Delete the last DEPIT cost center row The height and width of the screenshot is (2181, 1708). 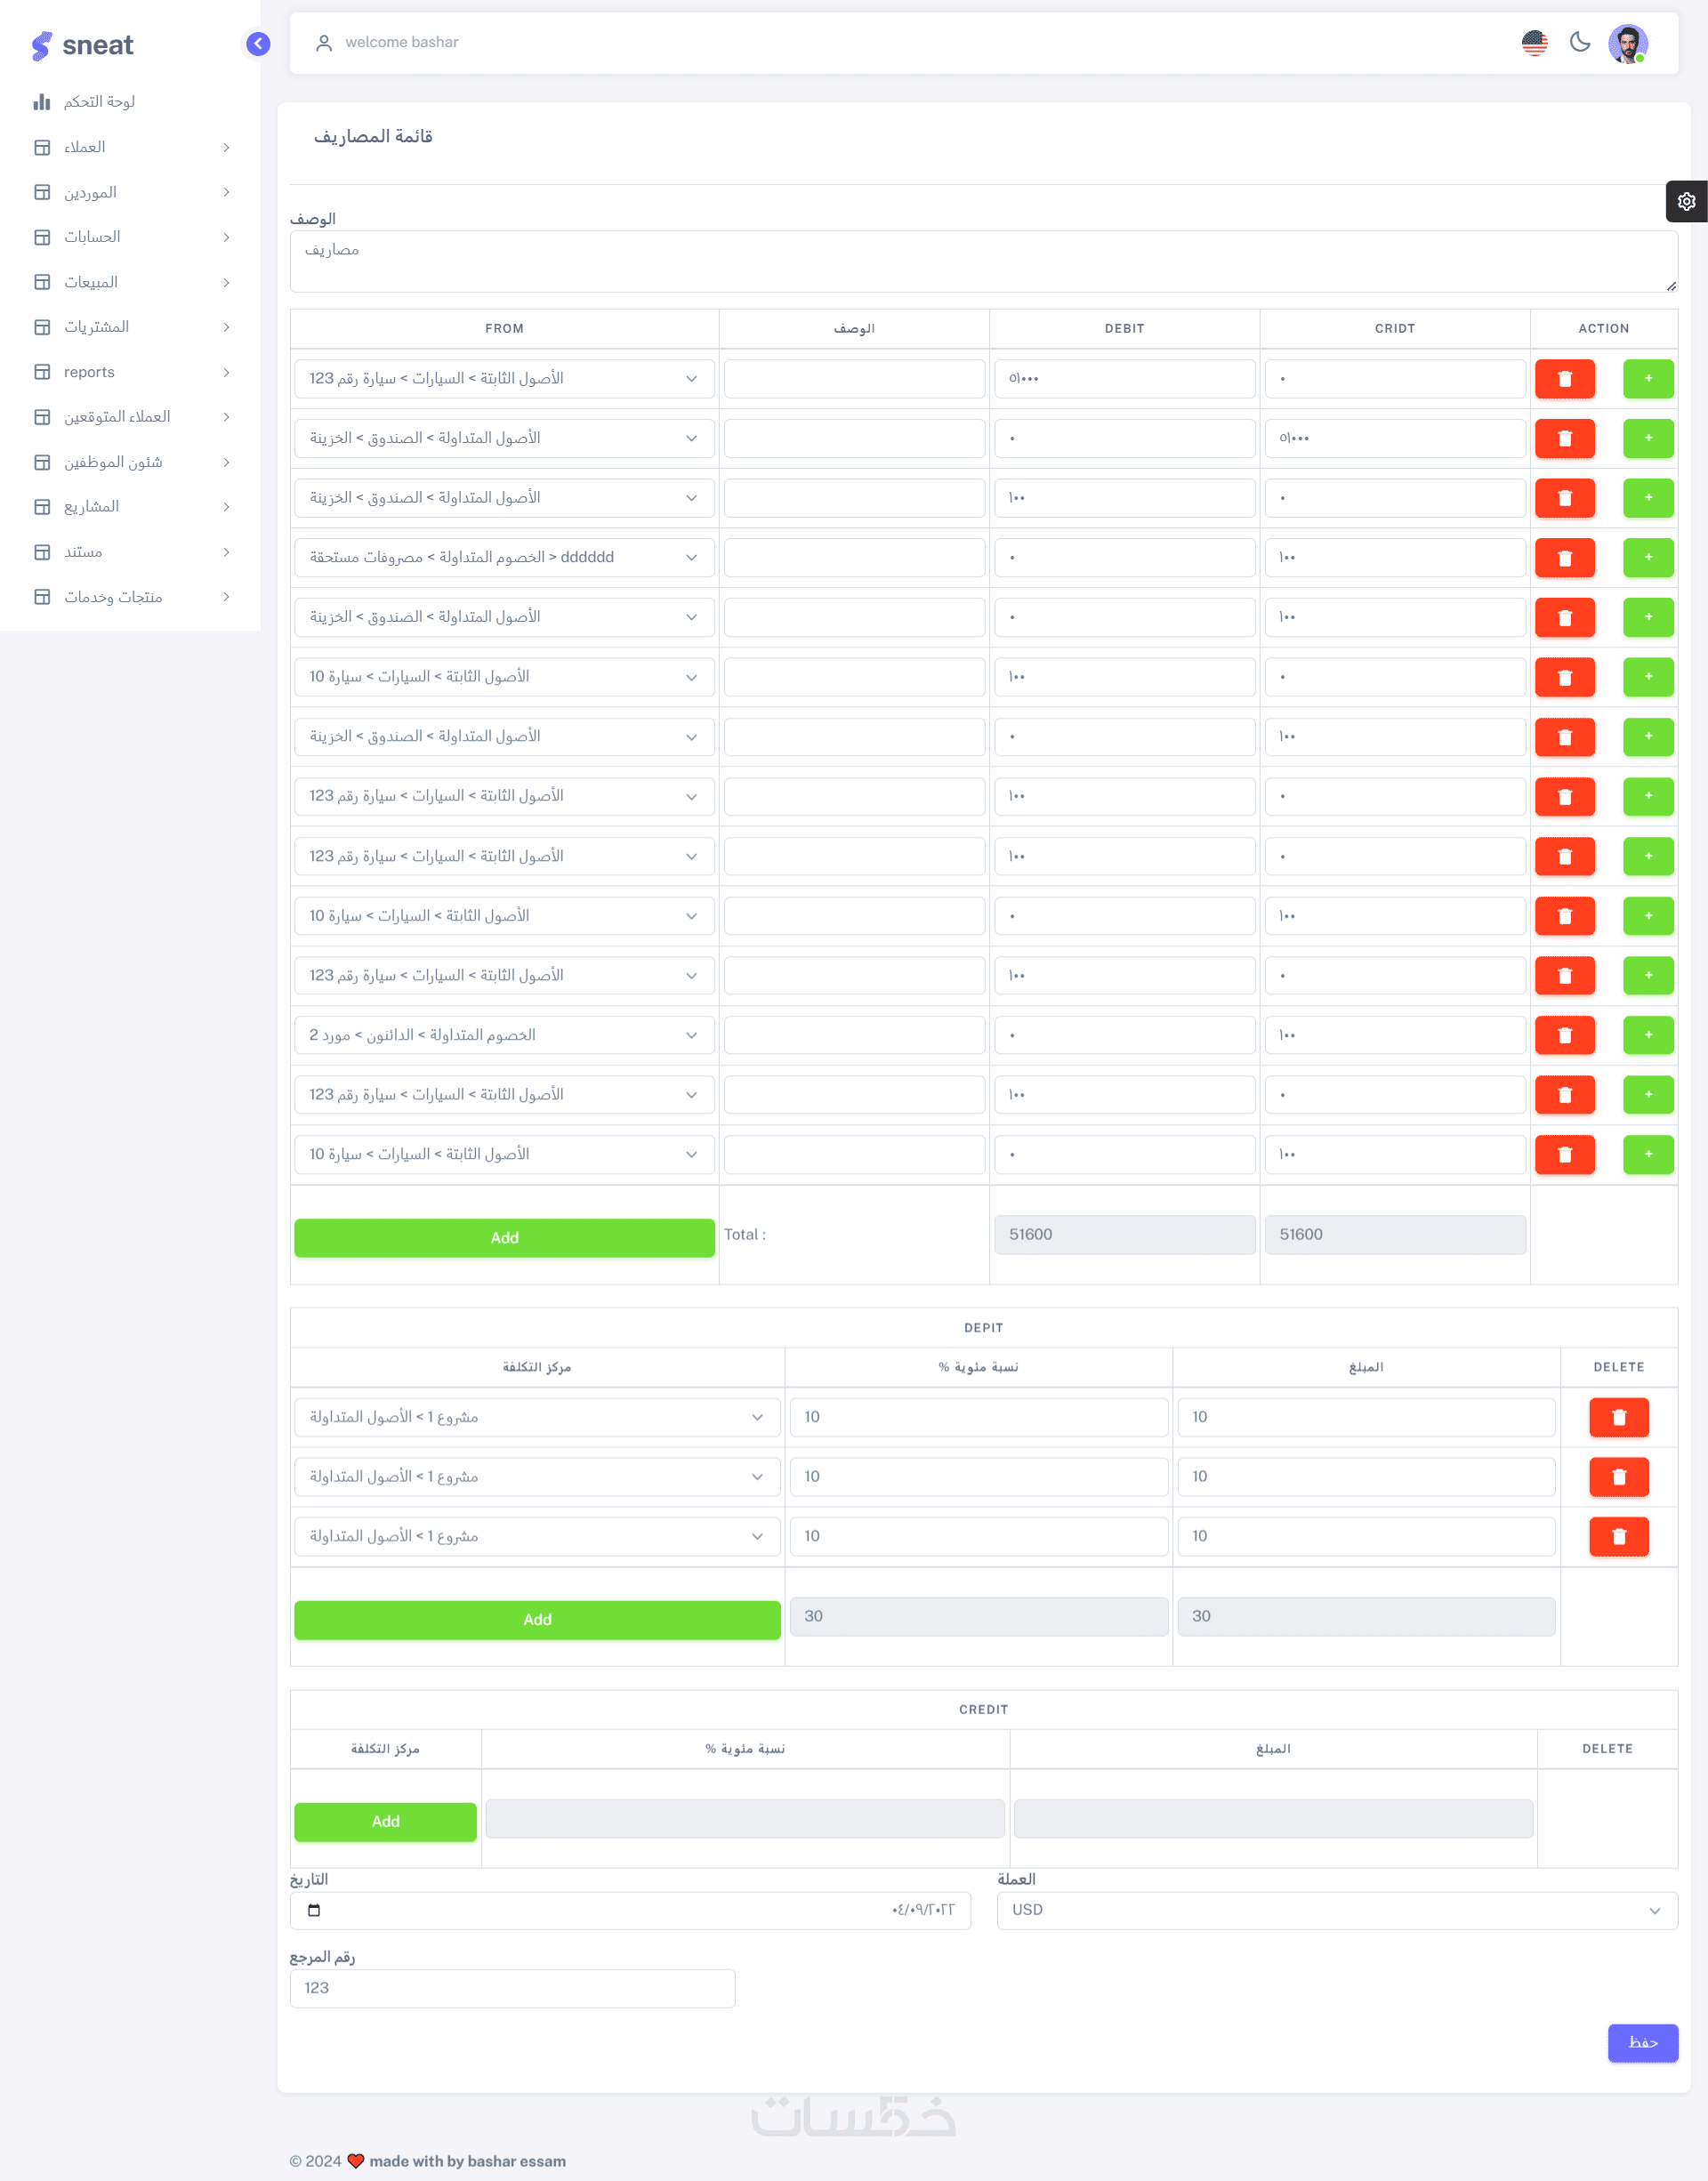pyautogui.click(x=1618, y=1536)
